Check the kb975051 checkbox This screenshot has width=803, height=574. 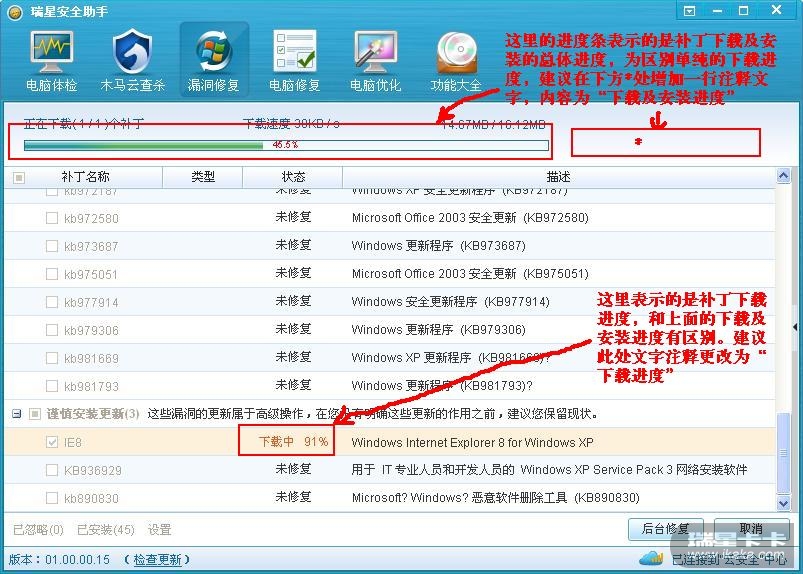(x=52, y=274)
